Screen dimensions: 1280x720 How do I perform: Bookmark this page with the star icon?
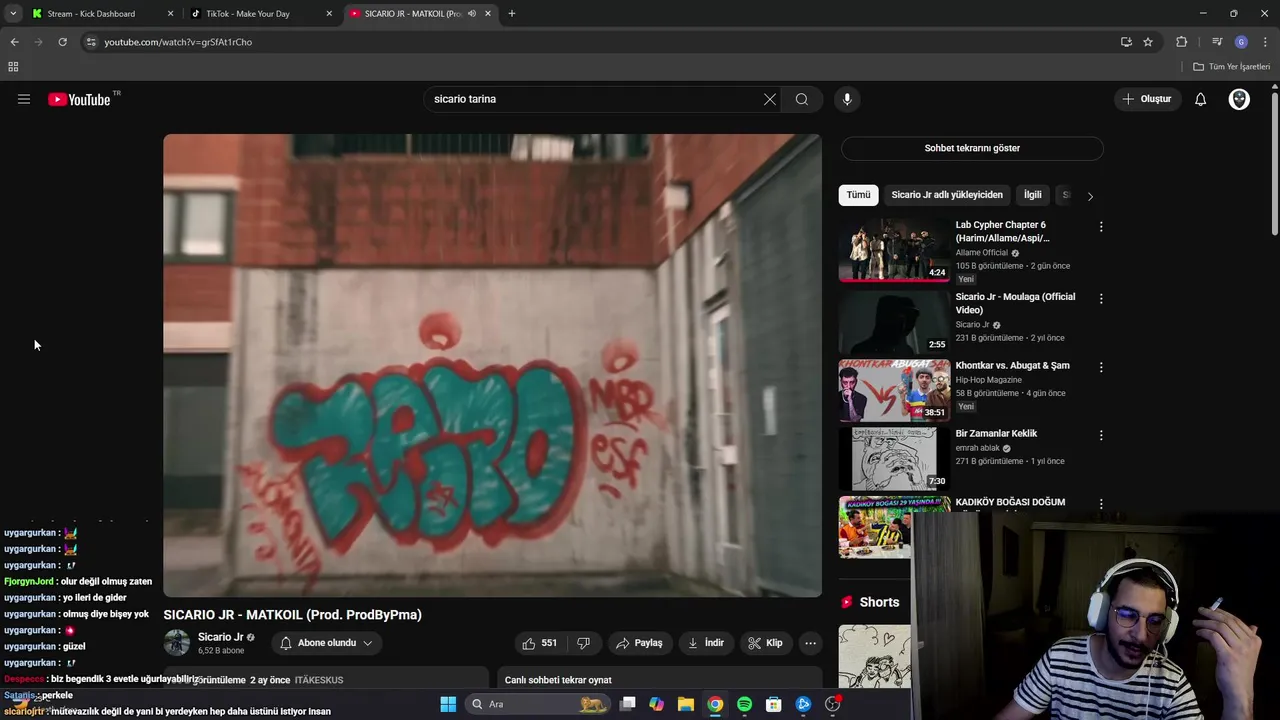tap(1148, 42)
